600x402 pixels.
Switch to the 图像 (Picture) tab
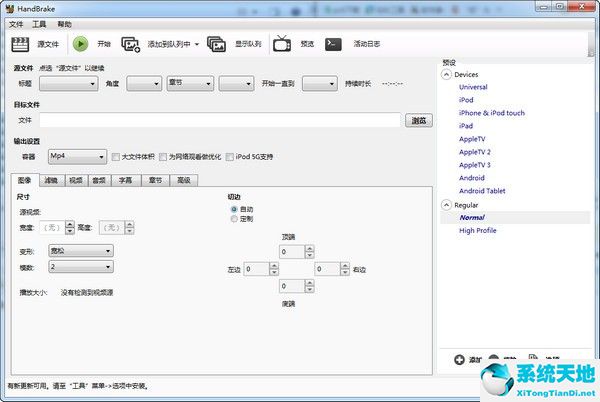[x=25, y=180]
